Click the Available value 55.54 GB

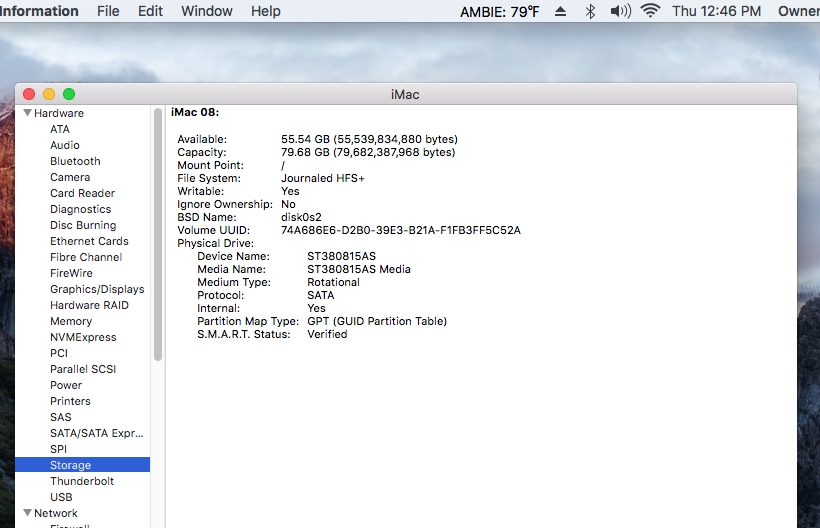click(x=369, y=139)
